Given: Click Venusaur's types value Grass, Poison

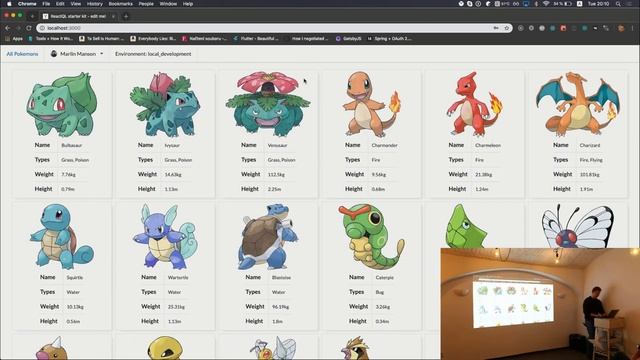Looking at the screenshot, I should click(x=282, y=160).
